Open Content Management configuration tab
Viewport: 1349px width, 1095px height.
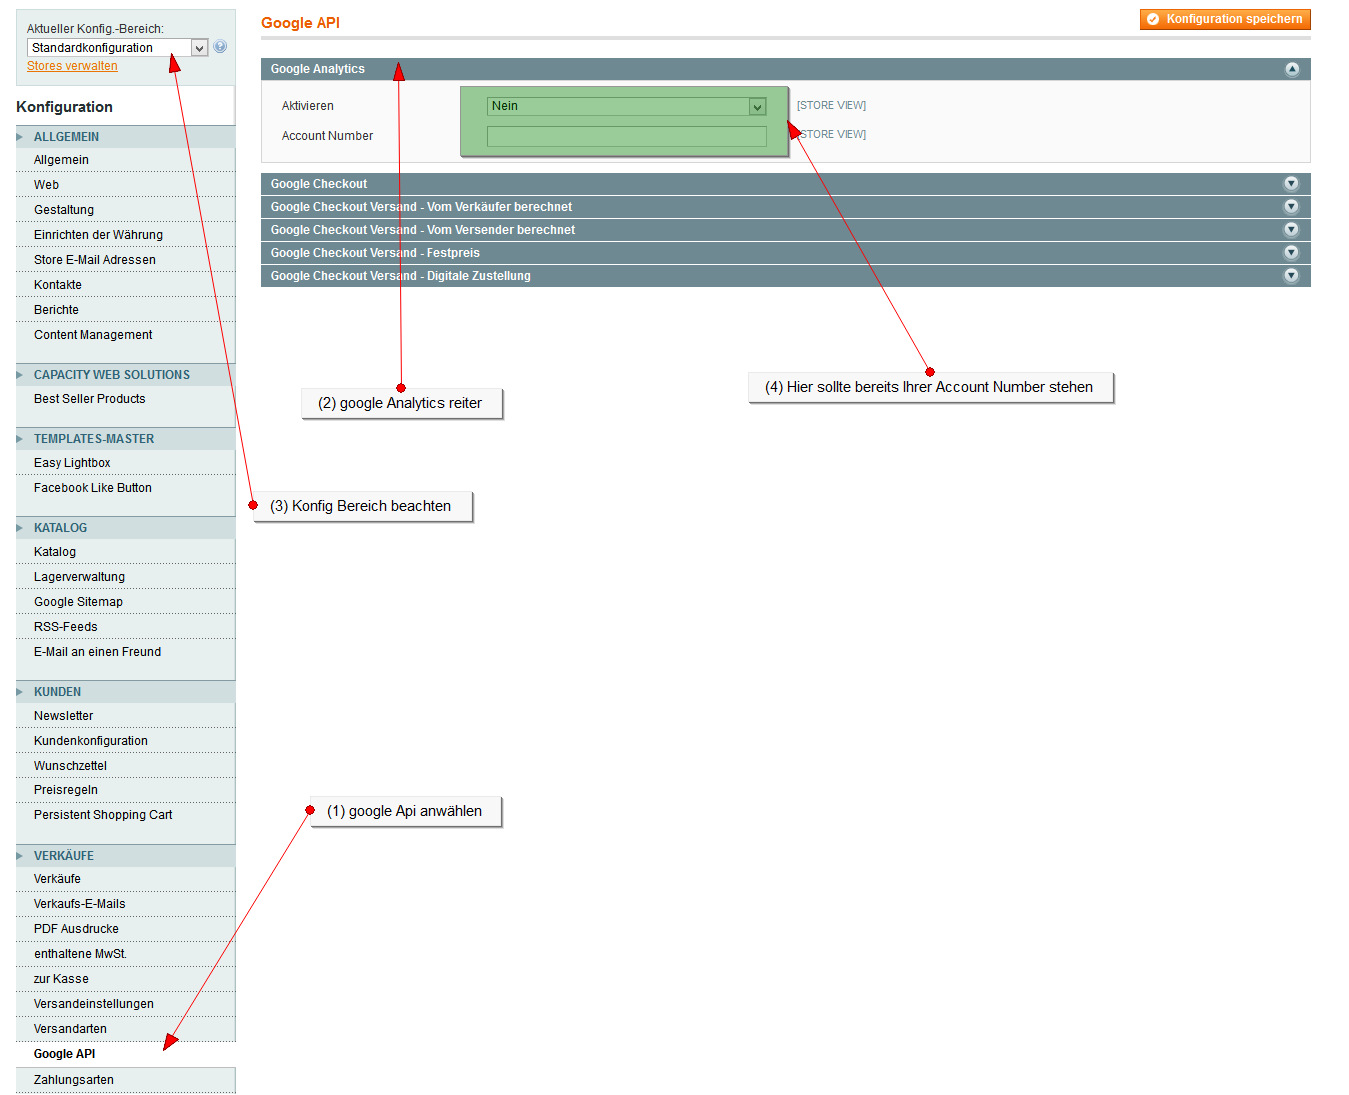[125, 335]
